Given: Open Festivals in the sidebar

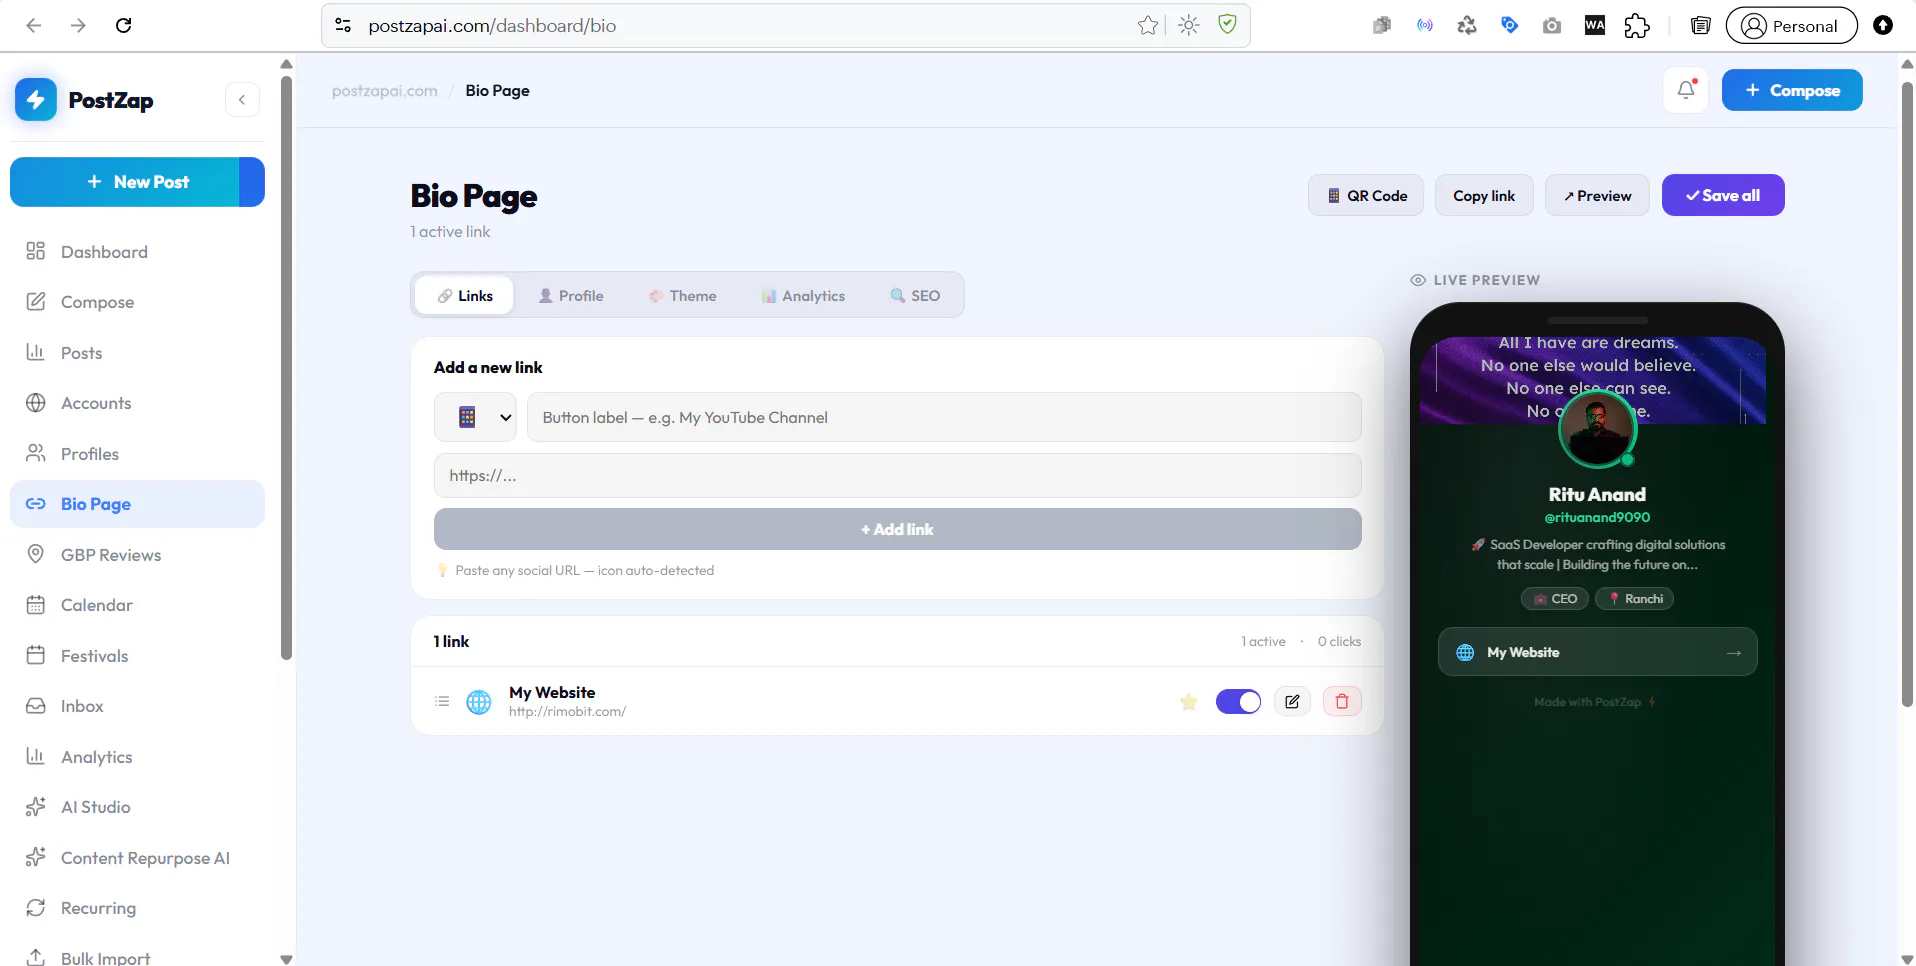Looking at the screenshot, I should pyautogui.click(x=137, y=656).
